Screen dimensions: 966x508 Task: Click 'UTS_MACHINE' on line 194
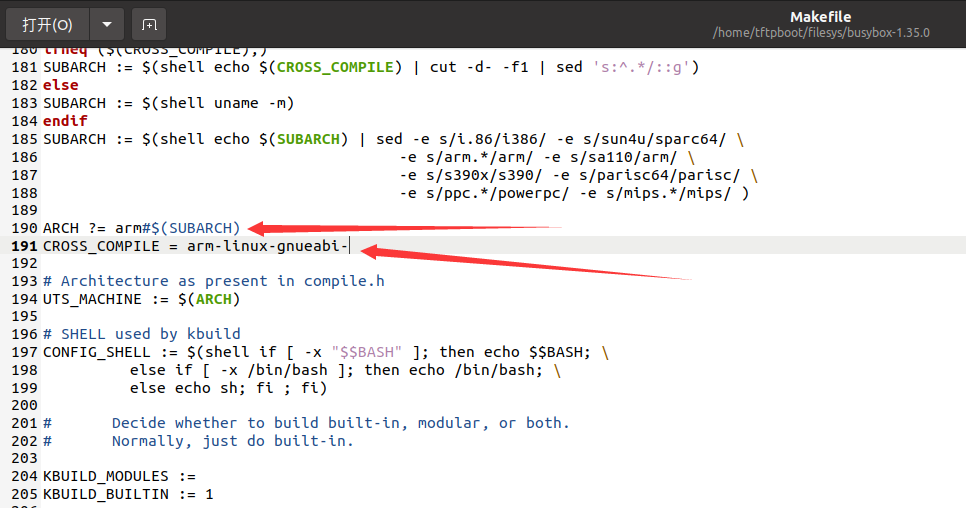92,299
